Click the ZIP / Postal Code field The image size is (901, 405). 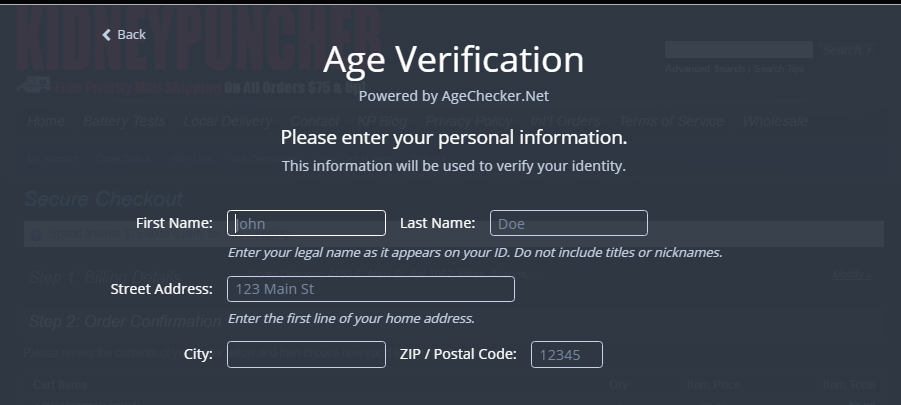567,354
